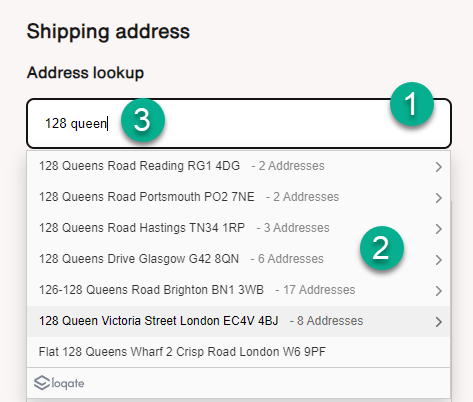Expand chevron for Queens Drive Glasgow G42 8QN

point(438,260)
